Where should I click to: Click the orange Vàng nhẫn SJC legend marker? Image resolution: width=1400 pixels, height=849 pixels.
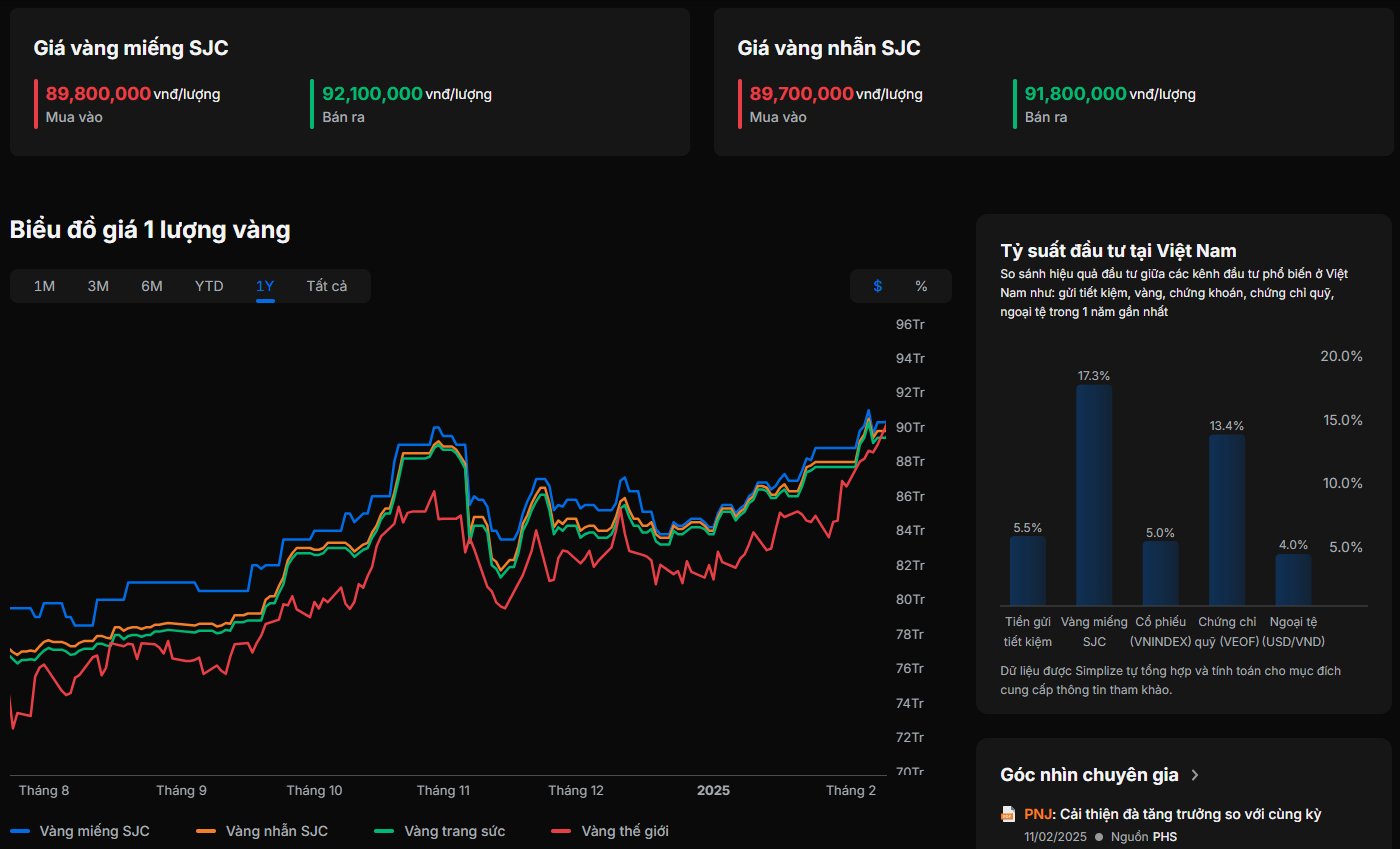click(206, 831)
